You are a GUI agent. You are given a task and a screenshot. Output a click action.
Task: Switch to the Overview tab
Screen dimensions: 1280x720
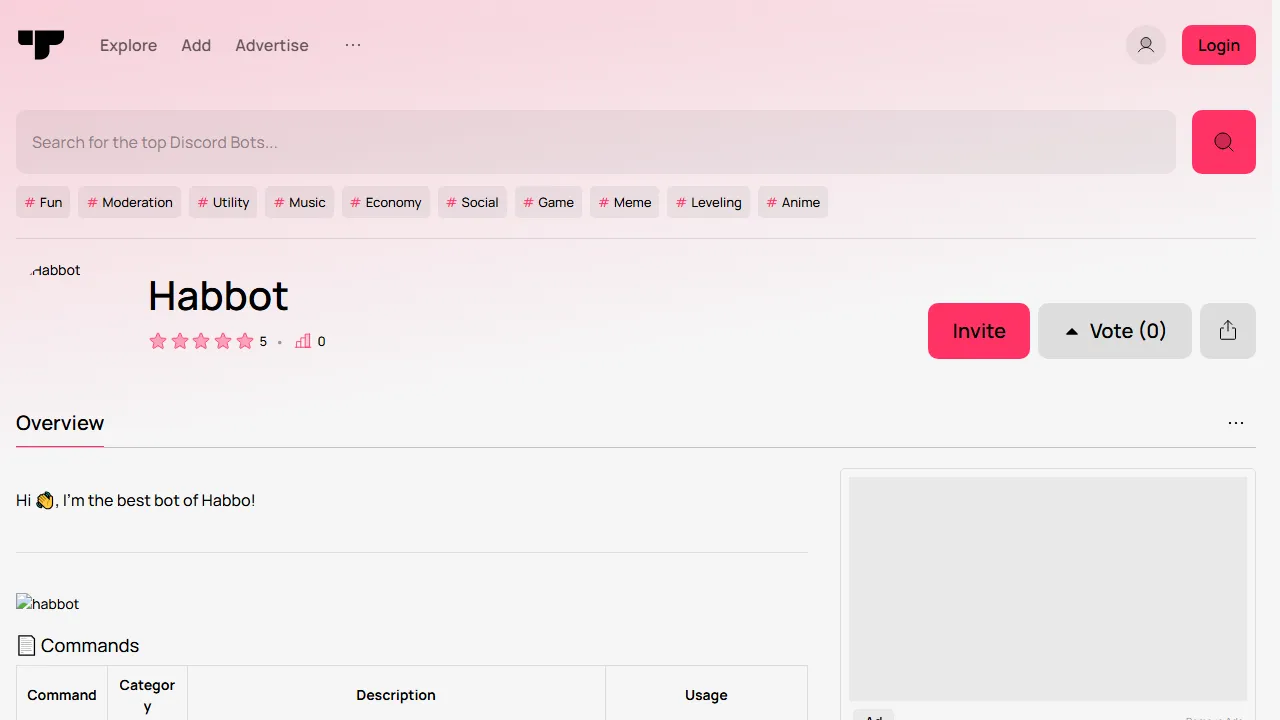coord(59,423)
